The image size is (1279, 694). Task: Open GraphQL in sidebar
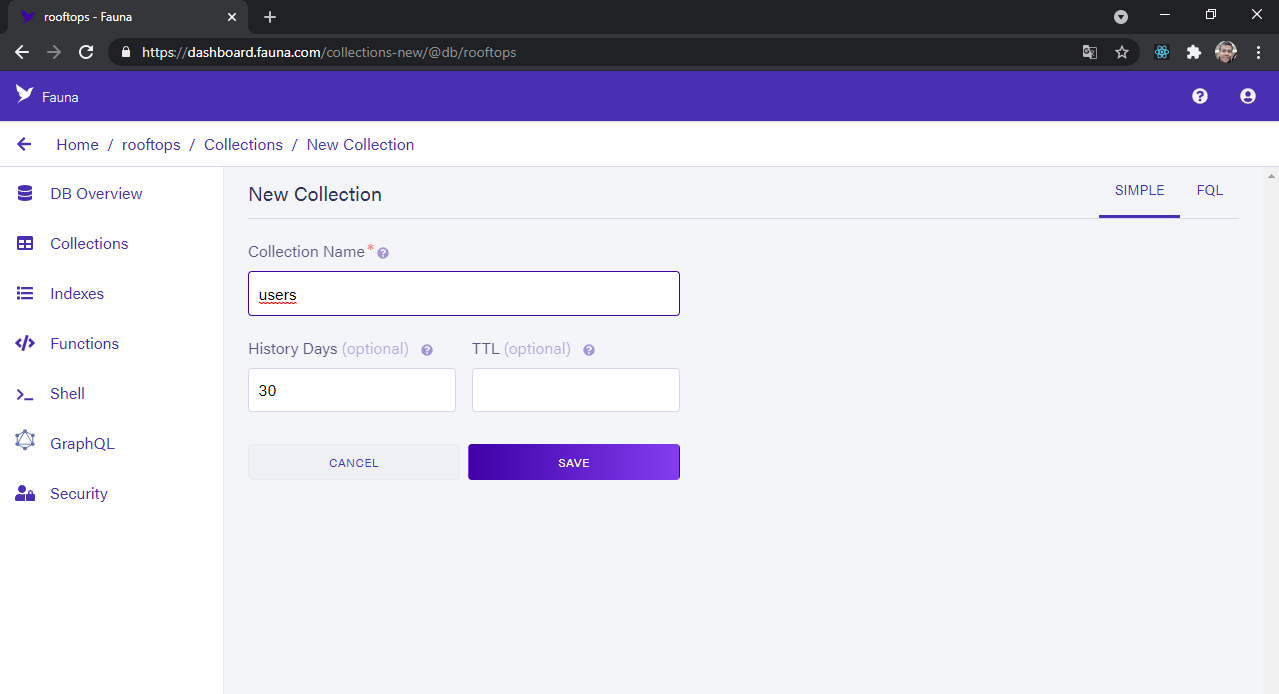82,444
